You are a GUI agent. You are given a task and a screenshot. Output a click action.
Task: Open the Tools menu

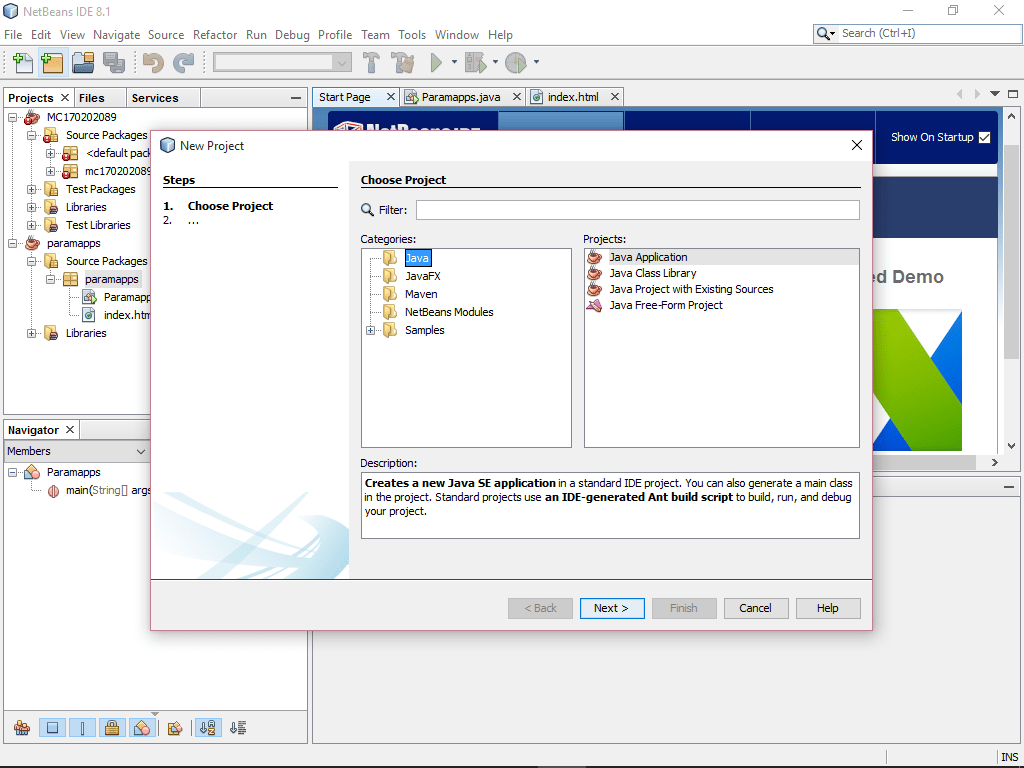coord(412,35)
